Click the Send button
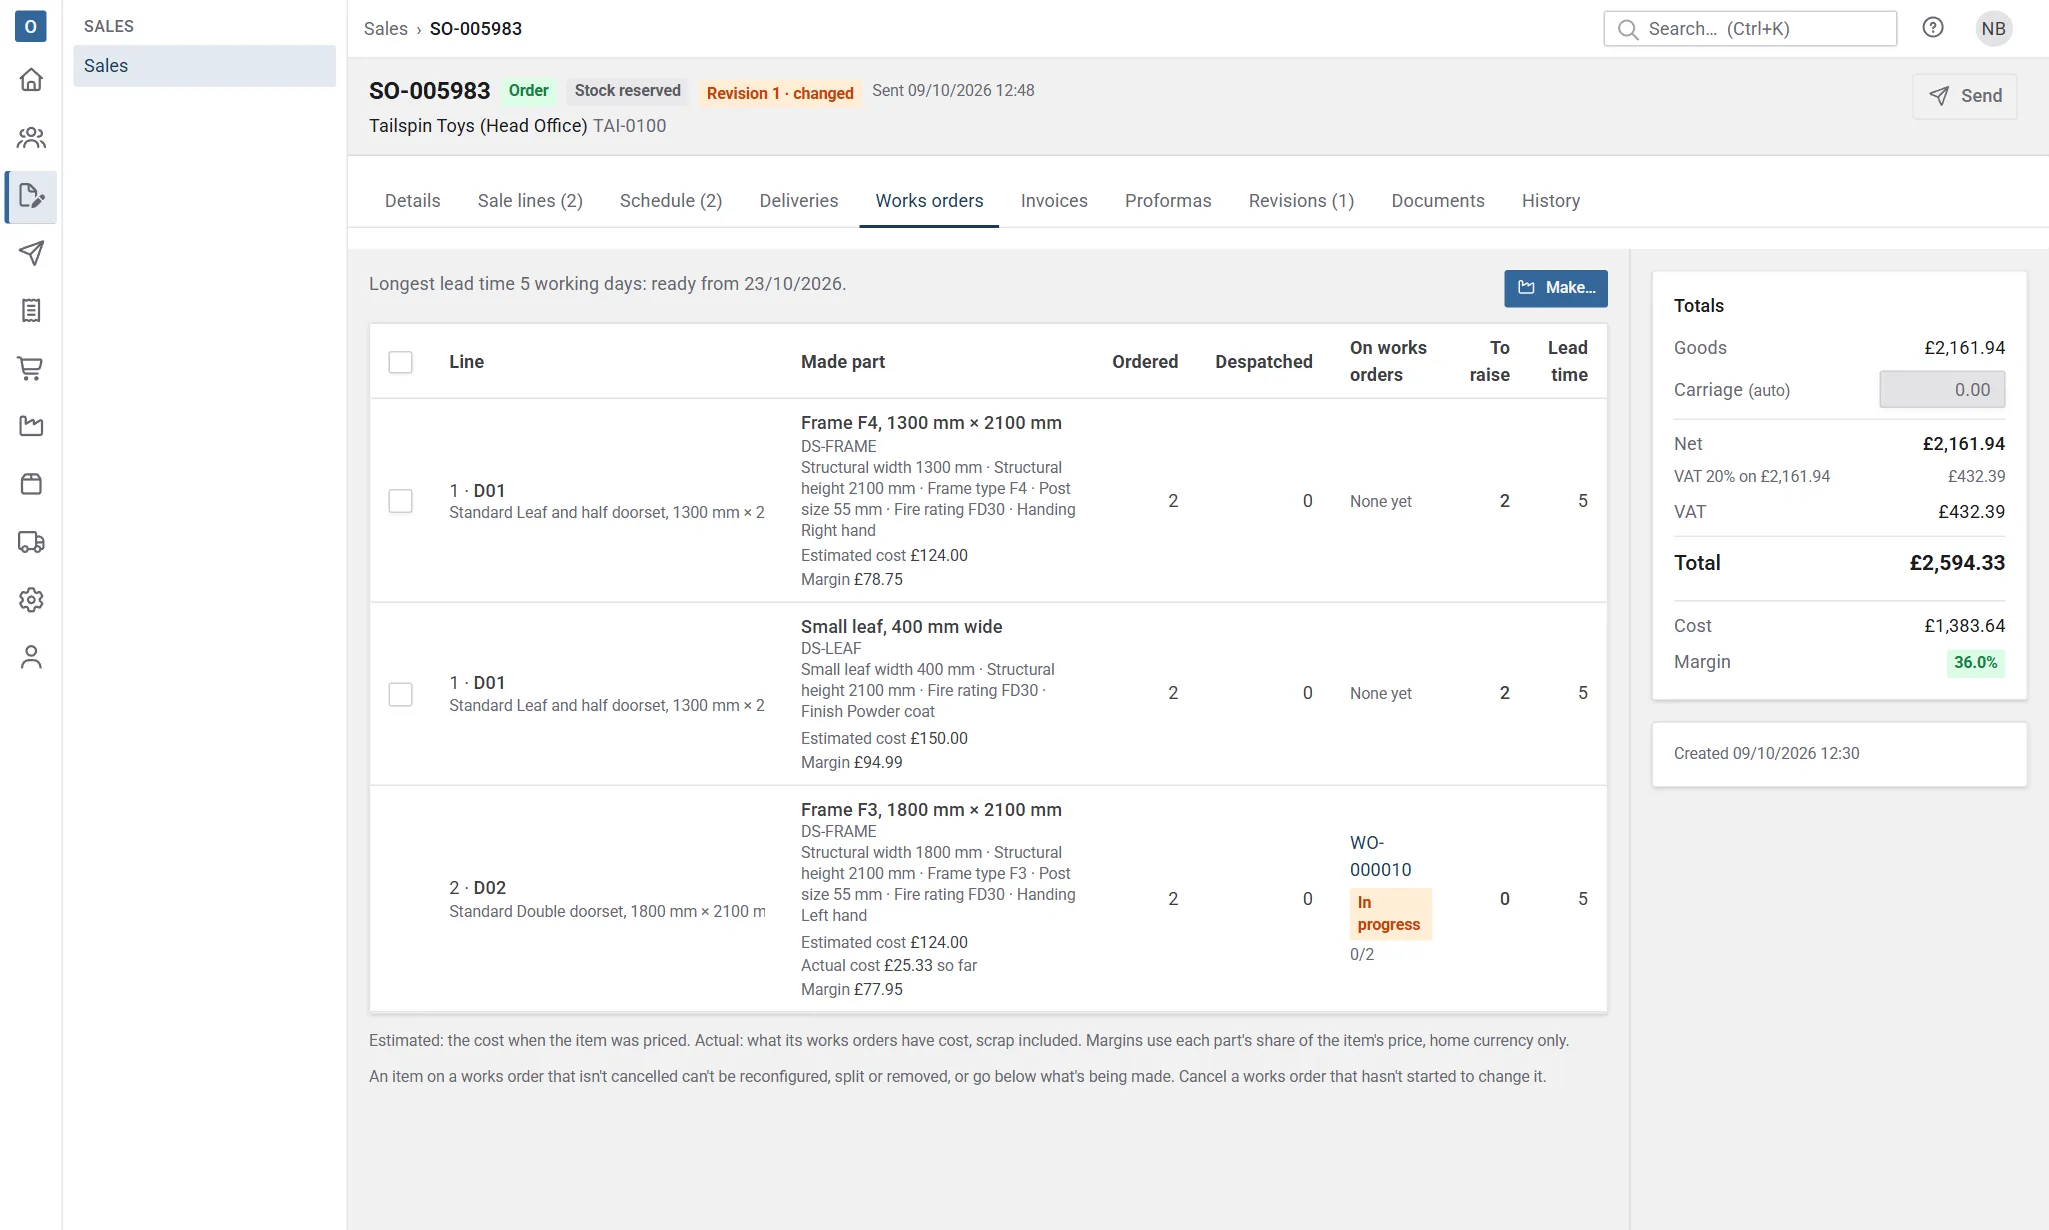Viewport: 2049px width, 1230px height. [1964, 96]
